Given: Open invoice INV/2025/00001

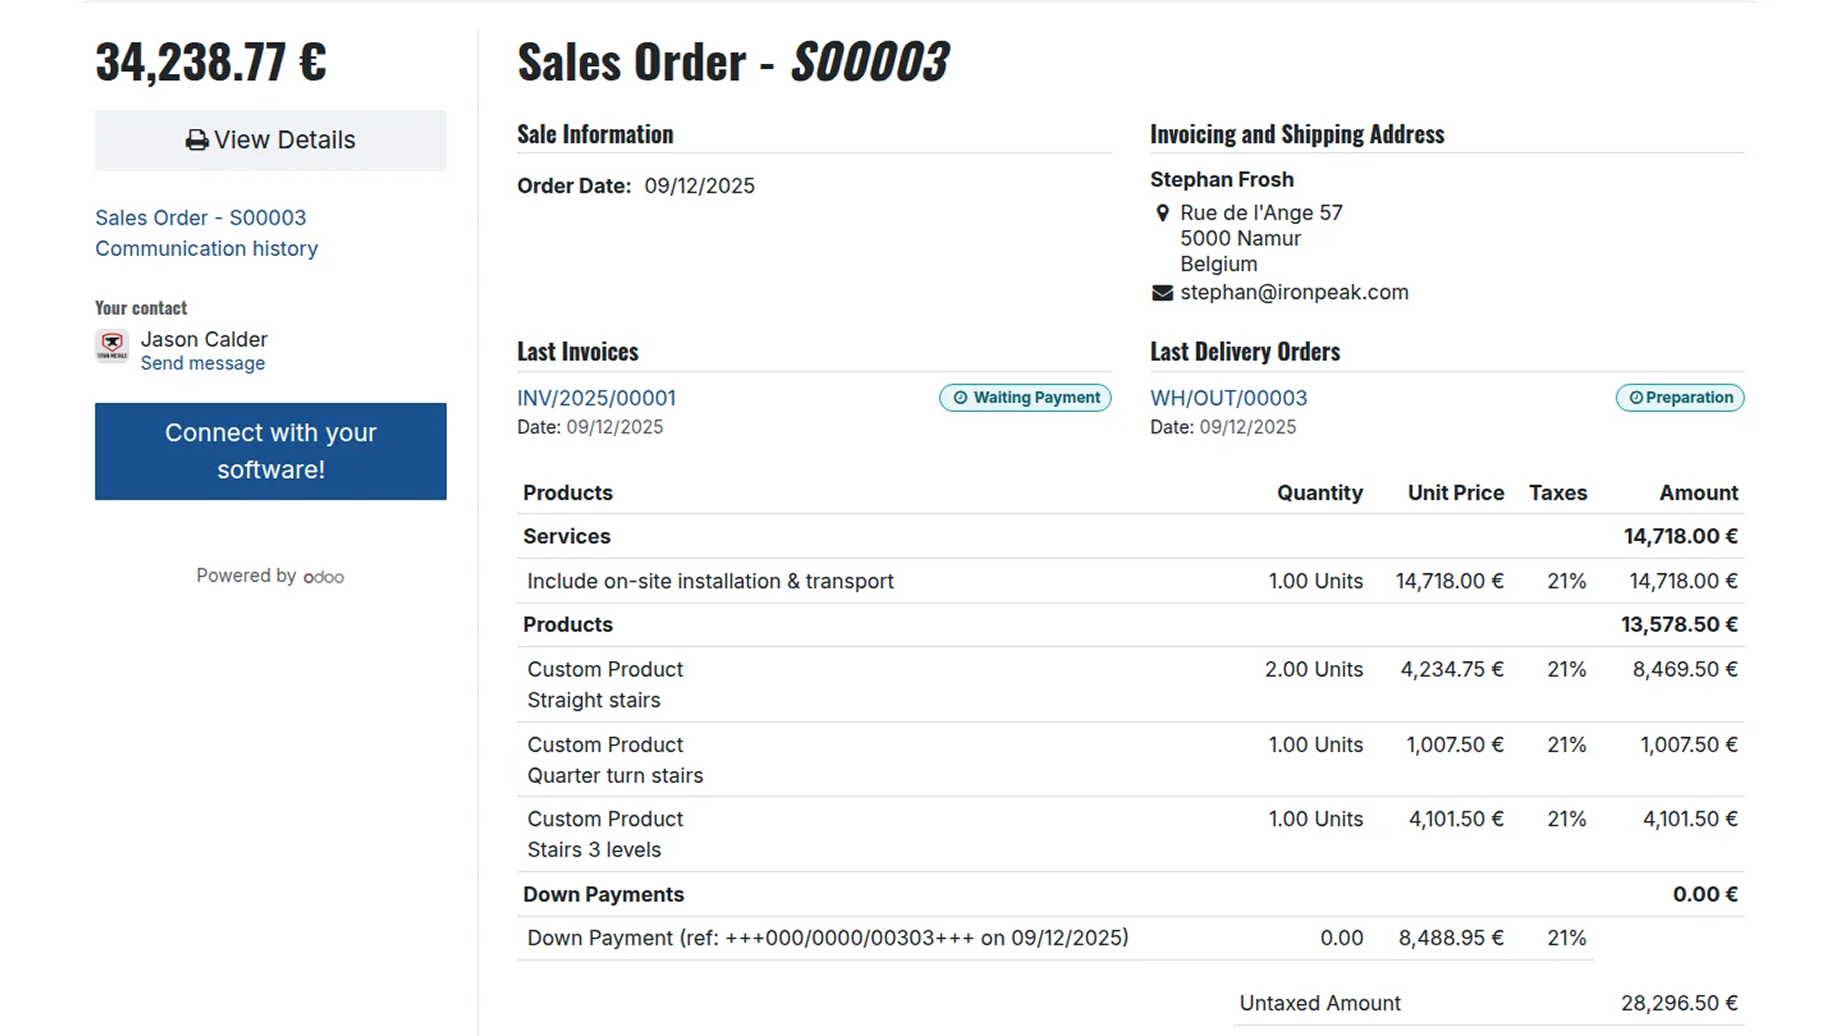Looking at the screenshot, I should [x=596, y=398].
